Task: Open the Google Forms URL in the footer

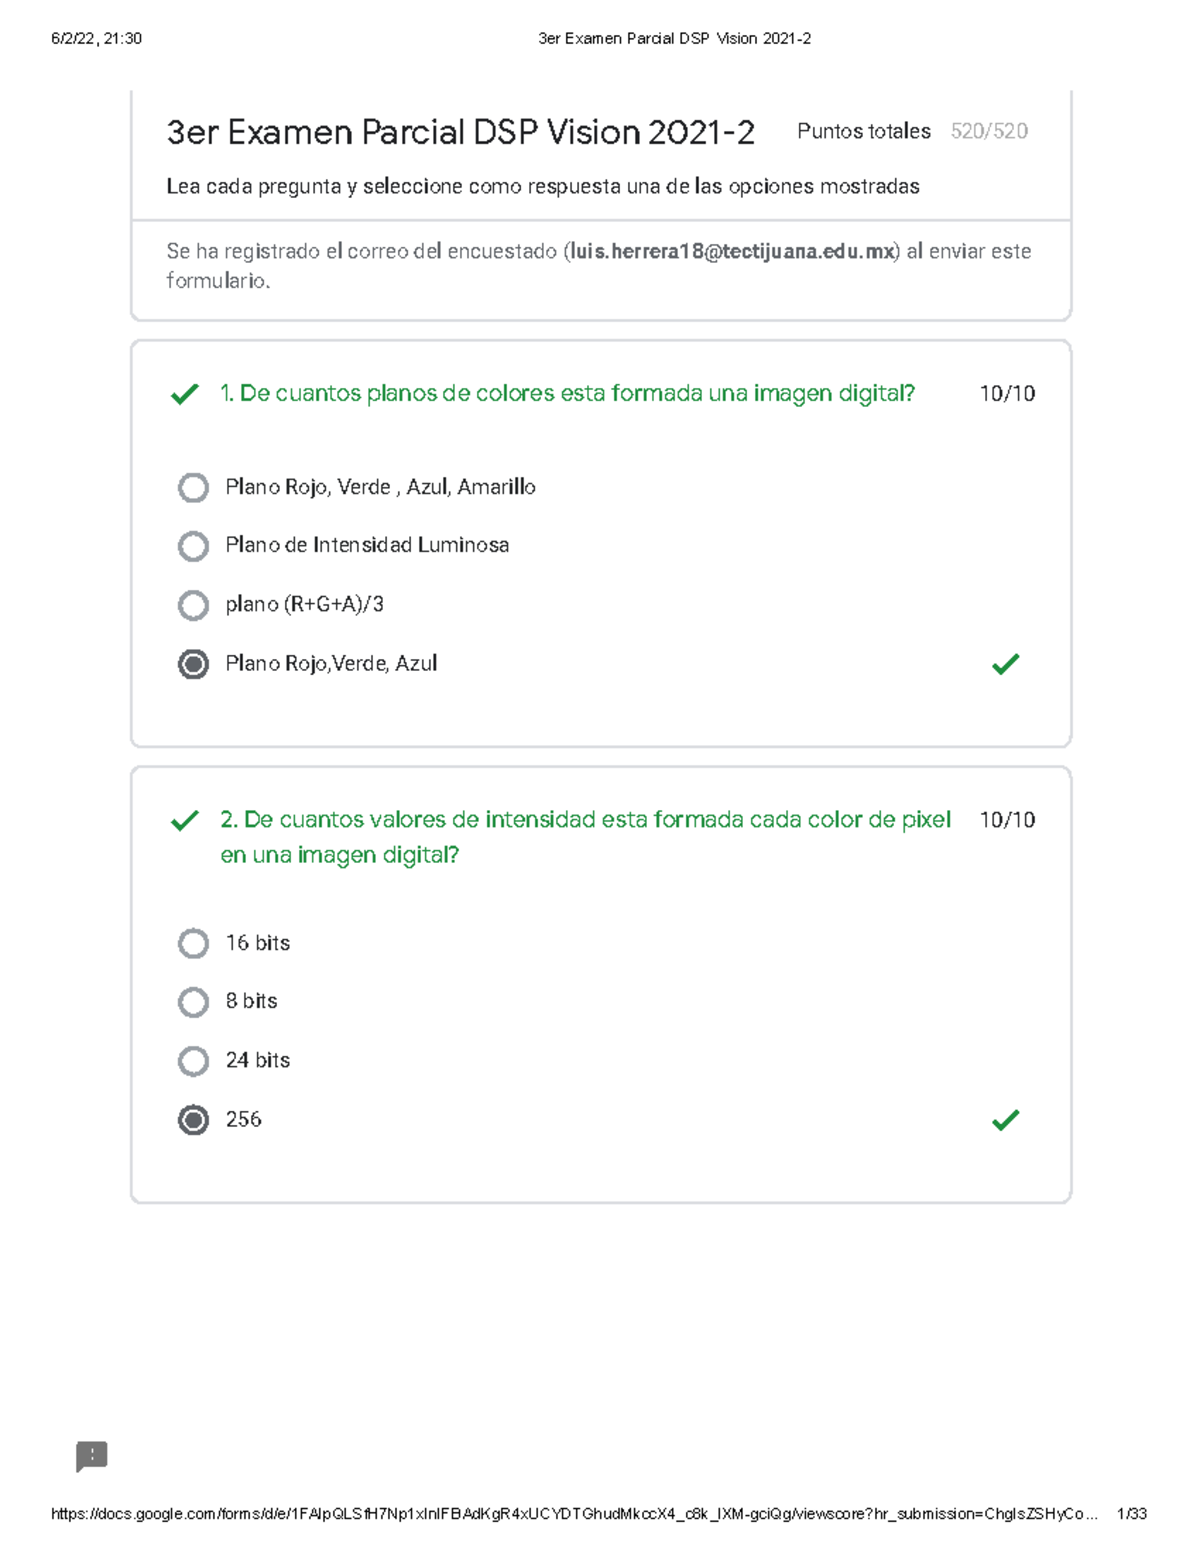Action: (573, 1514)
